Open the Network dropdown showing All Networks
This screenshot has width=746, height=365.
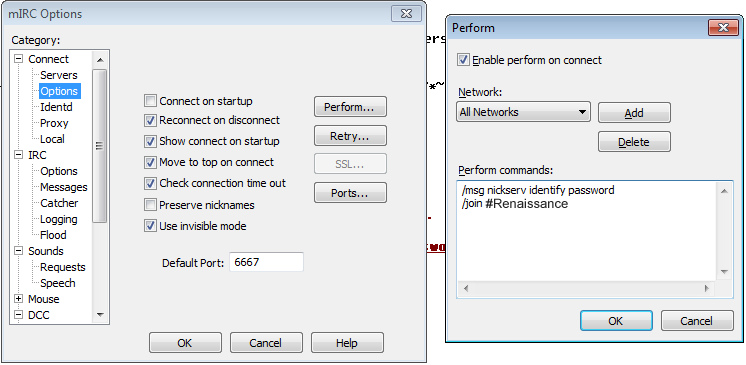tap(523, 112)
